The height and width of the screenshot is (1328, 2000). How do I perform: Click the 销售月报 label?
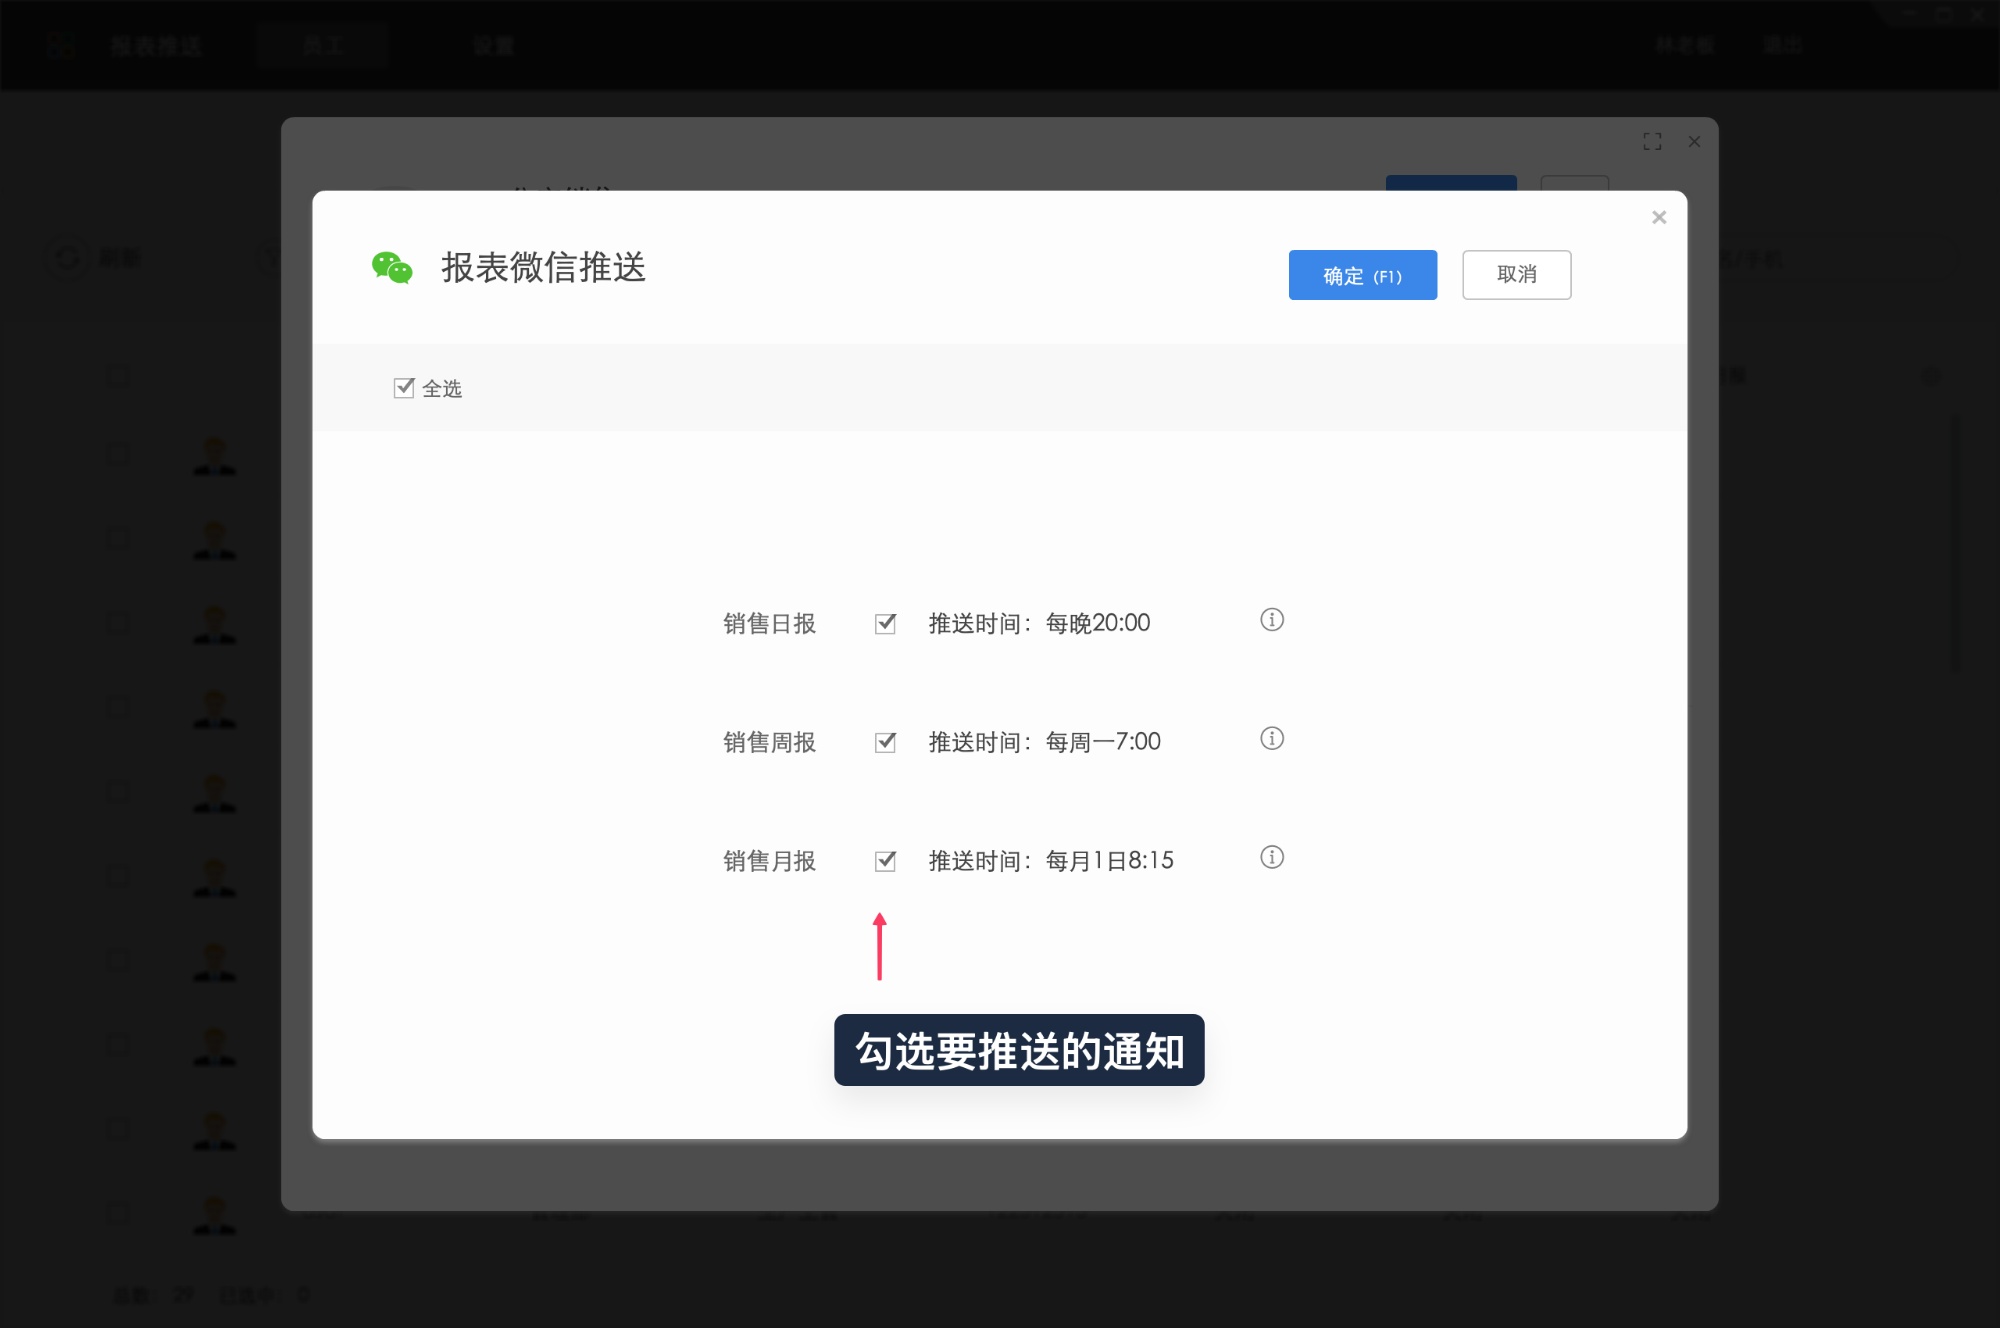(770, 862)
